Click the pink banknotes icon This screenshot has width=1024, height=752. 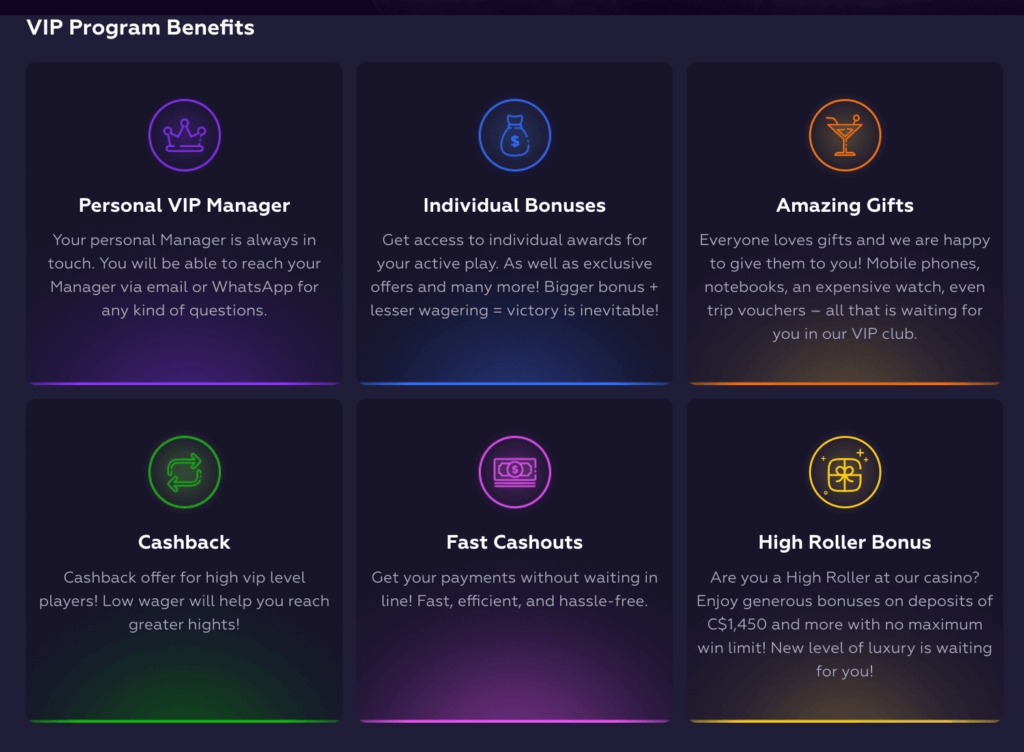[x=514, y=472]
